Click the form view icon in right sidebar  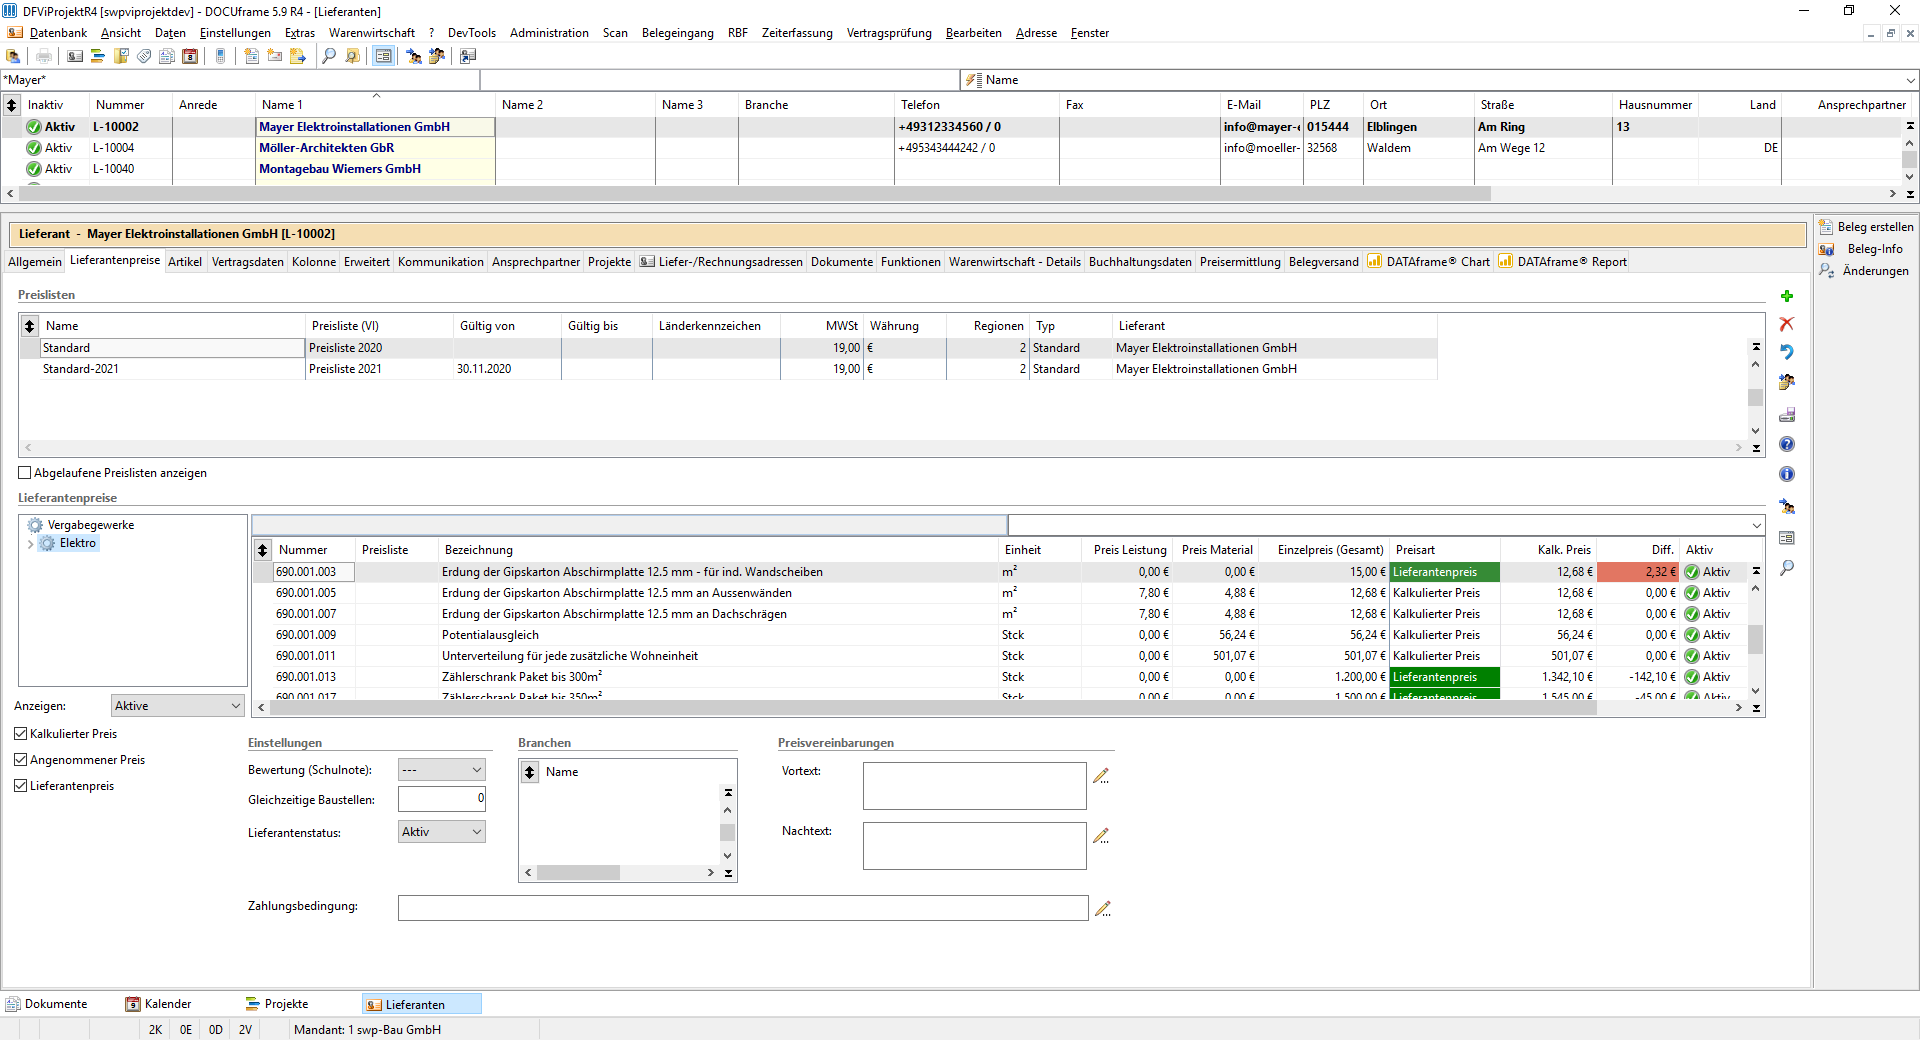pos(1787,538)
